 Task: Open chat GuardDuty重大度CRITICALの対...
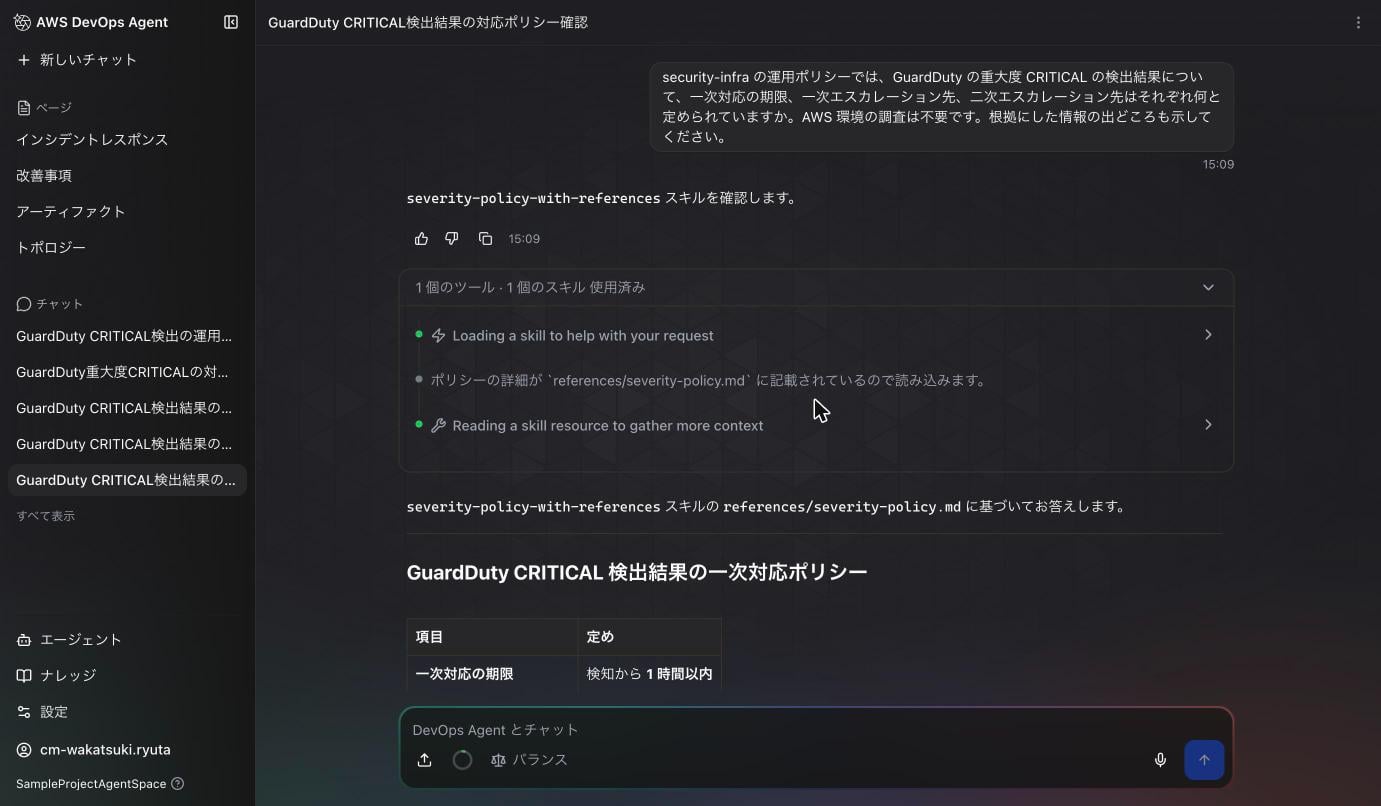coord(127,372)
